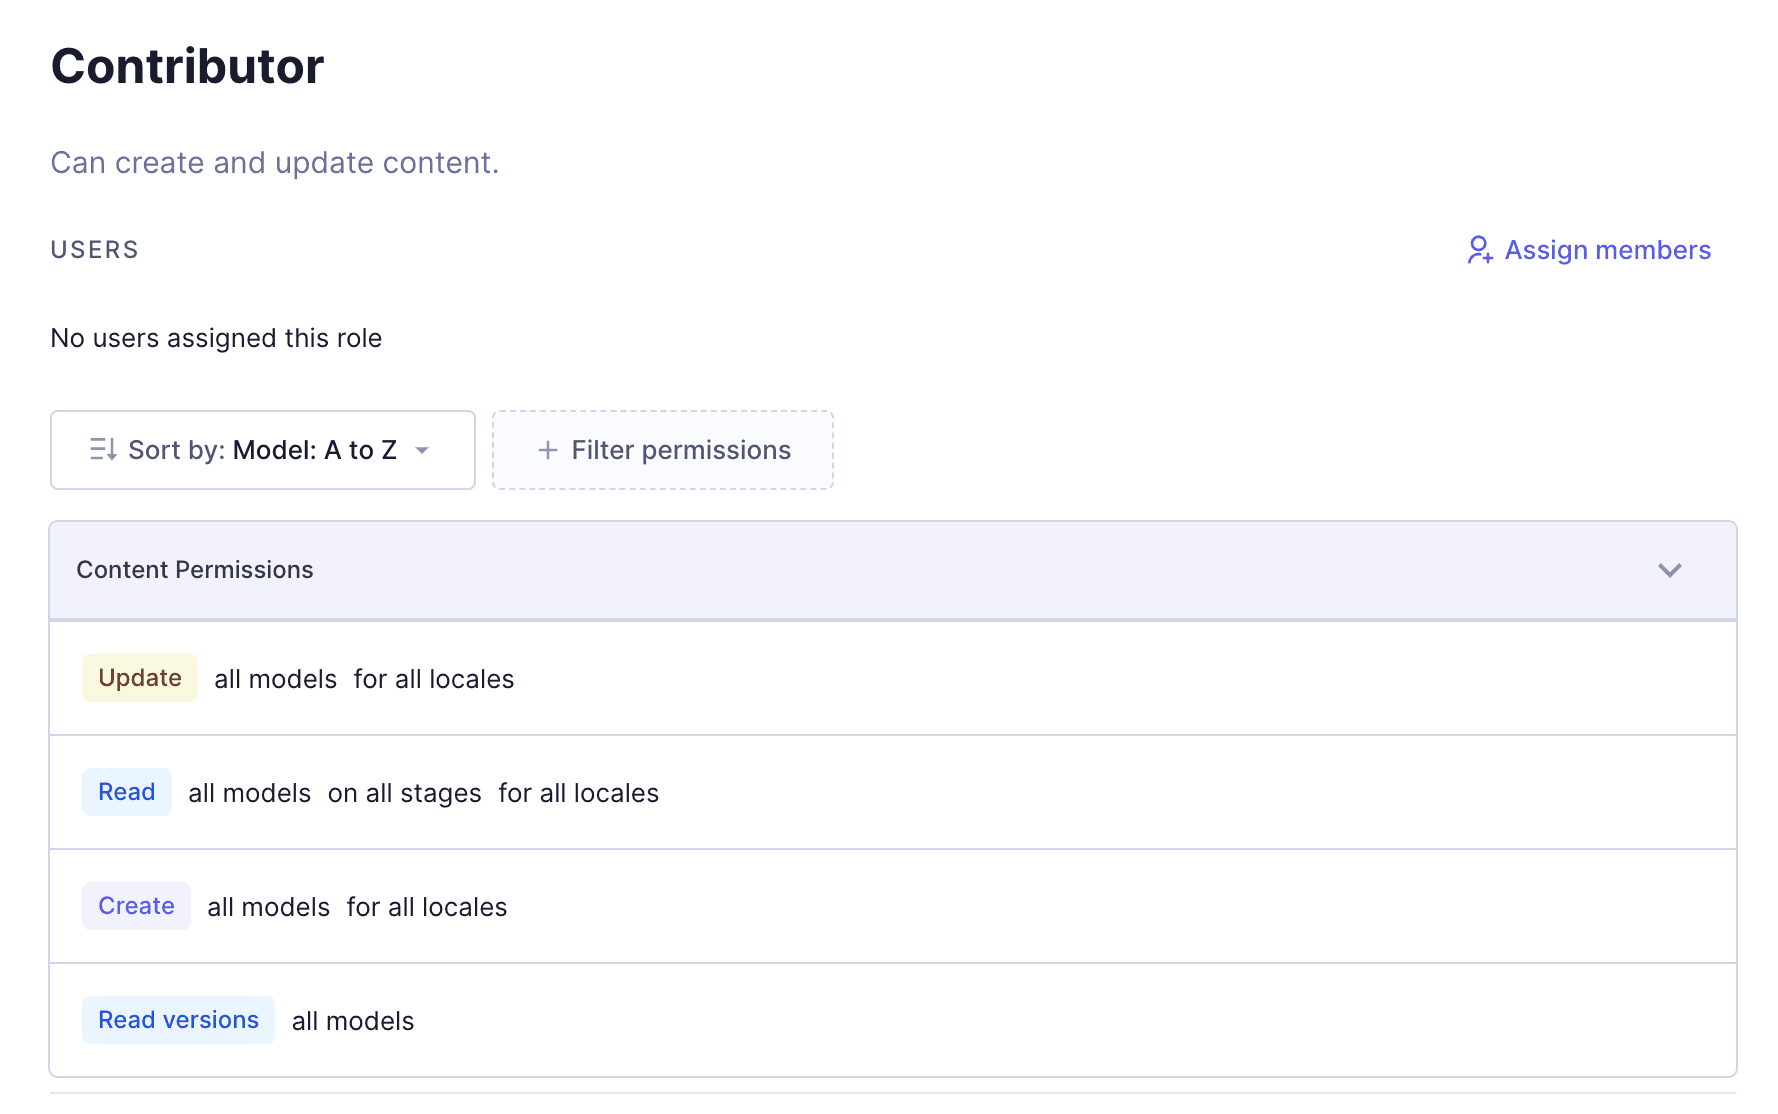
Task: Open the Filter permissions panel
Action: pos(663,450)
